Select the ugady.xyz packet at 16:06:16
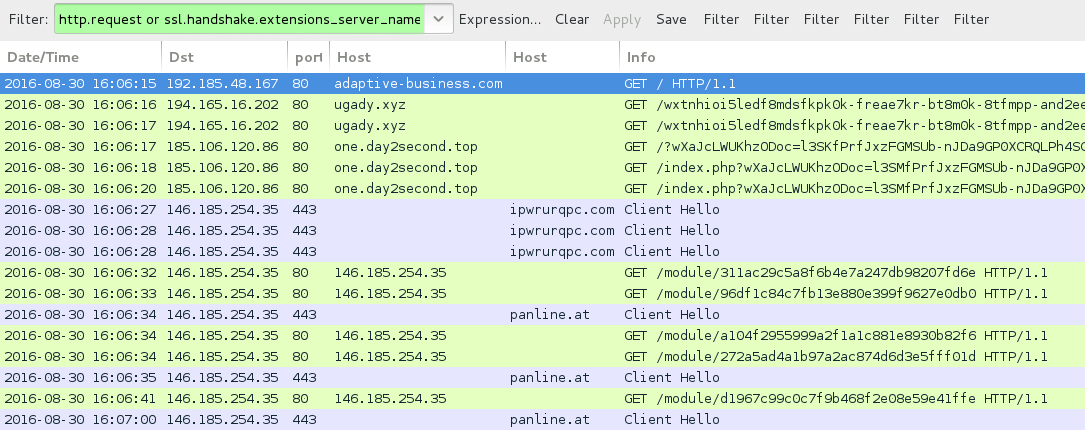This screenshot has width=1085, height=430. click(x=370, y=104)
